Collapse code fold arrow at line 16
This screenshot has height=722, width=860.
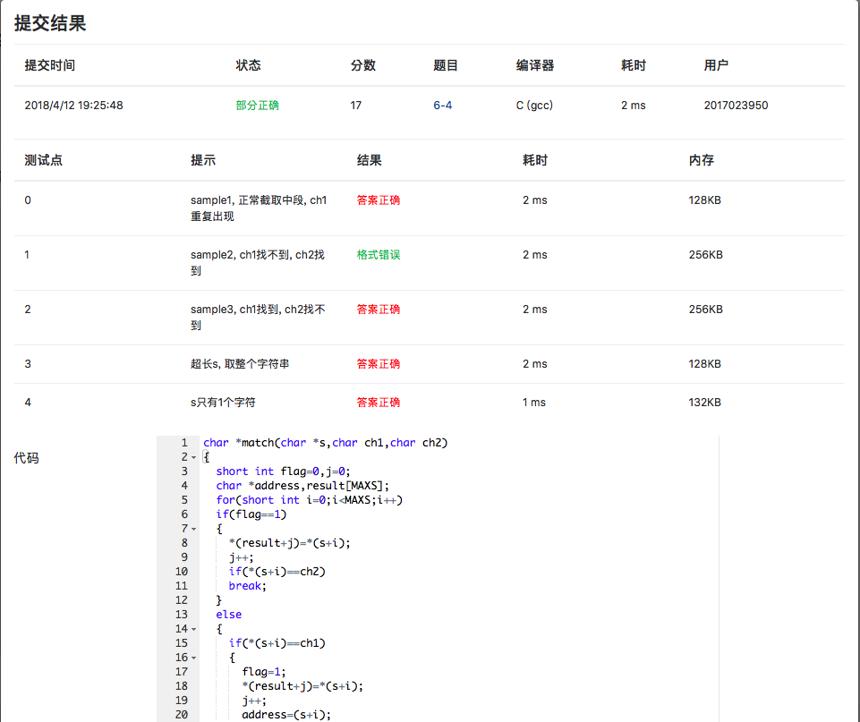[194, 657]
